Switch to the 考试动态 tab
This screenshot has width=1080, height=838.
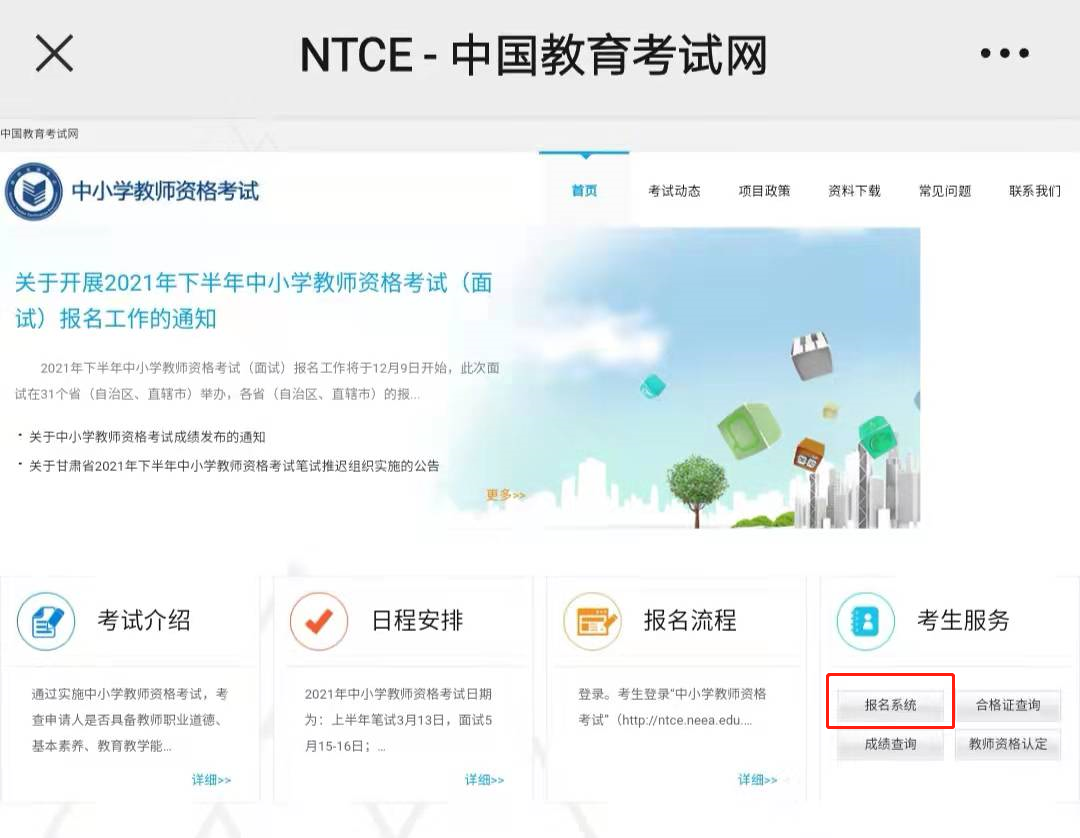(x=675, y=191)
